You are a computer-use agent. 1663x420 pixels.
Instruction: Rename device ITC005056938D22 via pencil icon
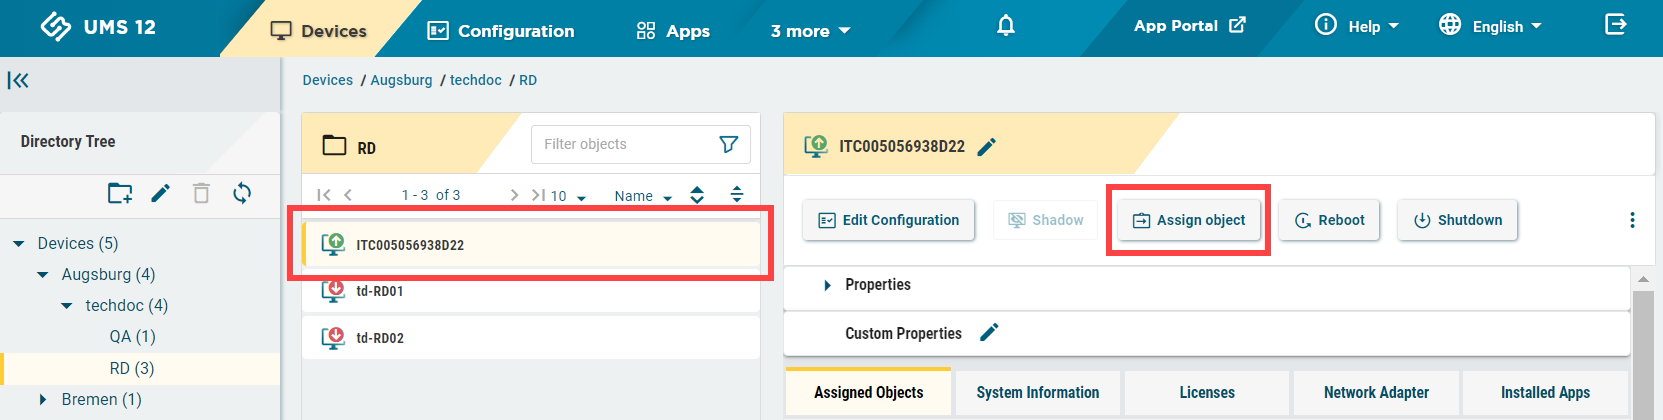(x=987, y=147)
